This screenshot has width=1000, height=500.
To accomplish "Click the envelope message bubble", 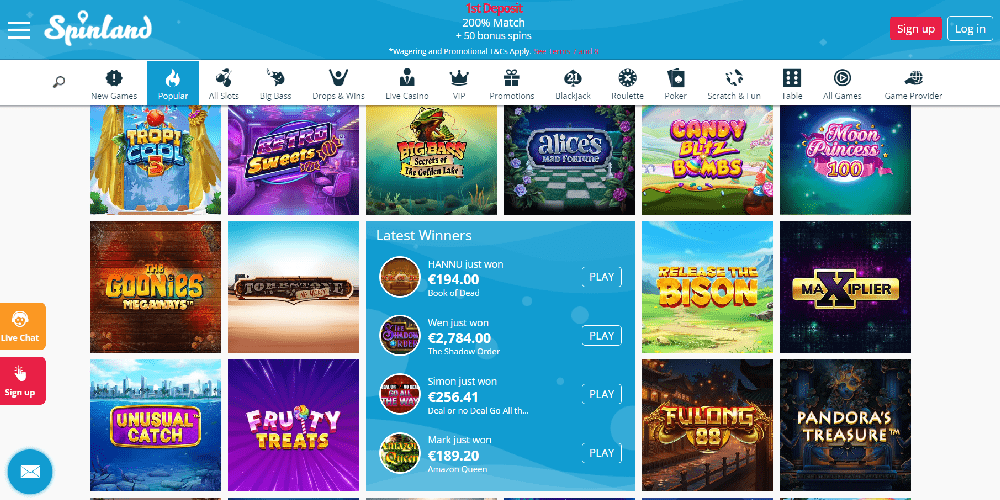I will pyautogui.click(x=30, y=472).
